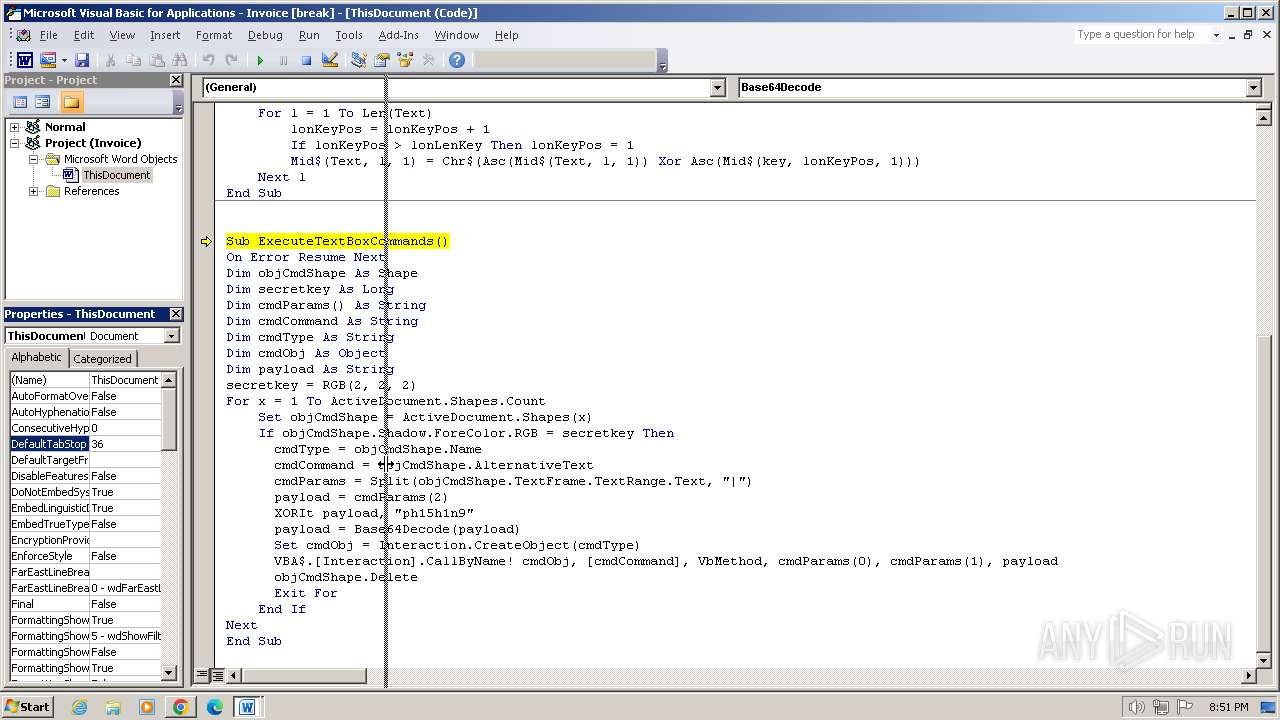Open Microsoft Edge from taskbar
Viewport: 1280px width, 720px height.
[x=214, y=707]
